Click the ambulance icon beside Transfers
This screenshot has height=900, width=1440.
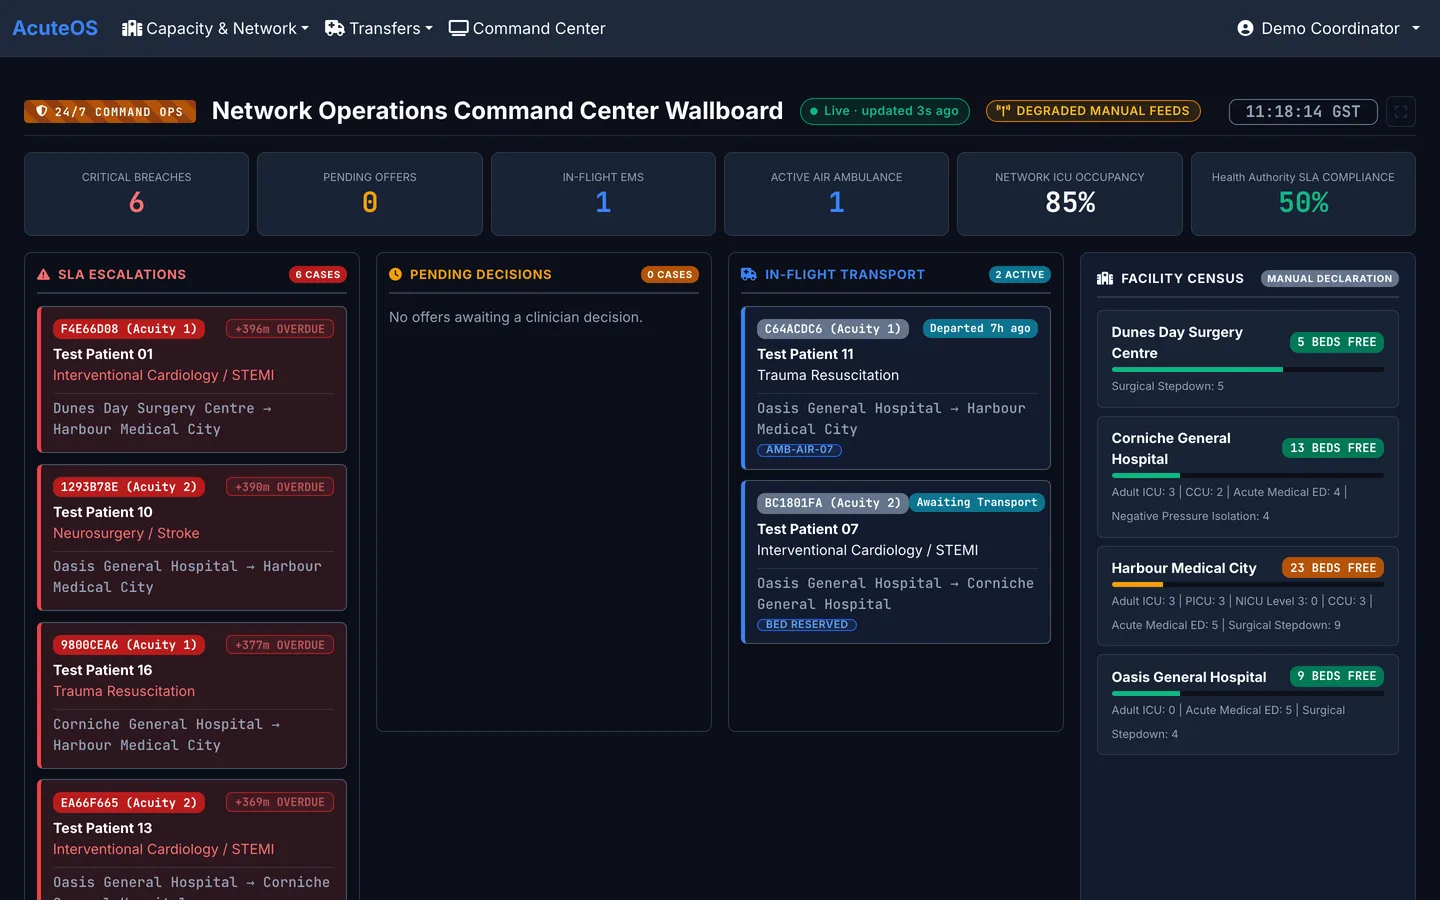[335, 28]
